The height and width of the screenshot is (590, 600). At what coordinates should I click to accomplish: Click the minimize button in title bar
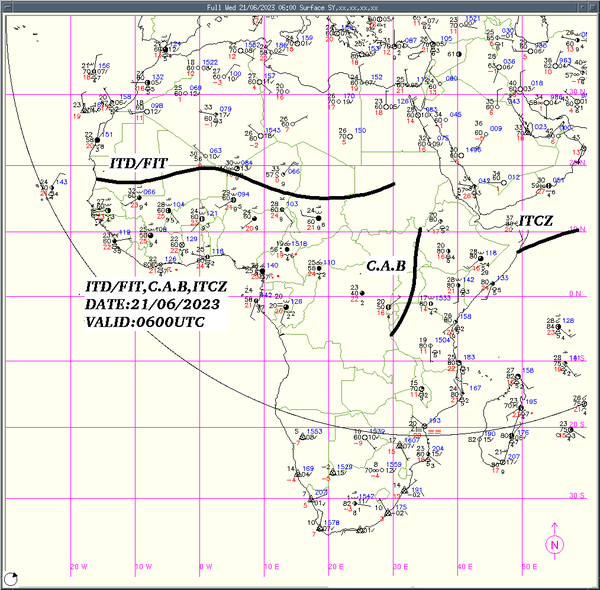tap(582, 7)
